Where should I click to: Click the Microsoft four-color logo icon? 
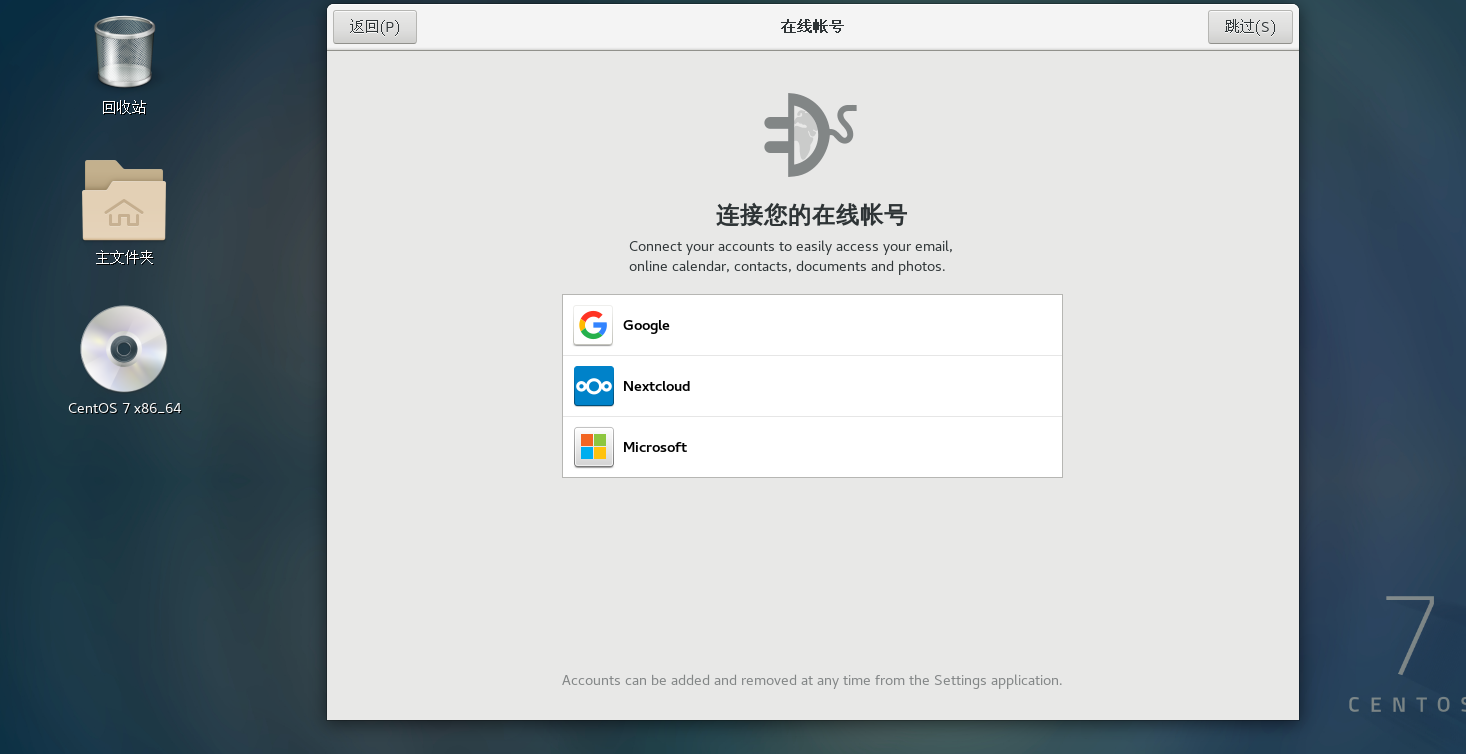click(593, 447)
